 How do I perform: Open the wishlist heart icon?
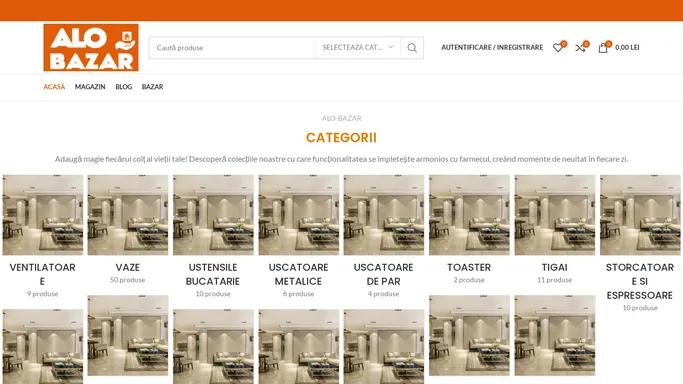coord(558,47)
